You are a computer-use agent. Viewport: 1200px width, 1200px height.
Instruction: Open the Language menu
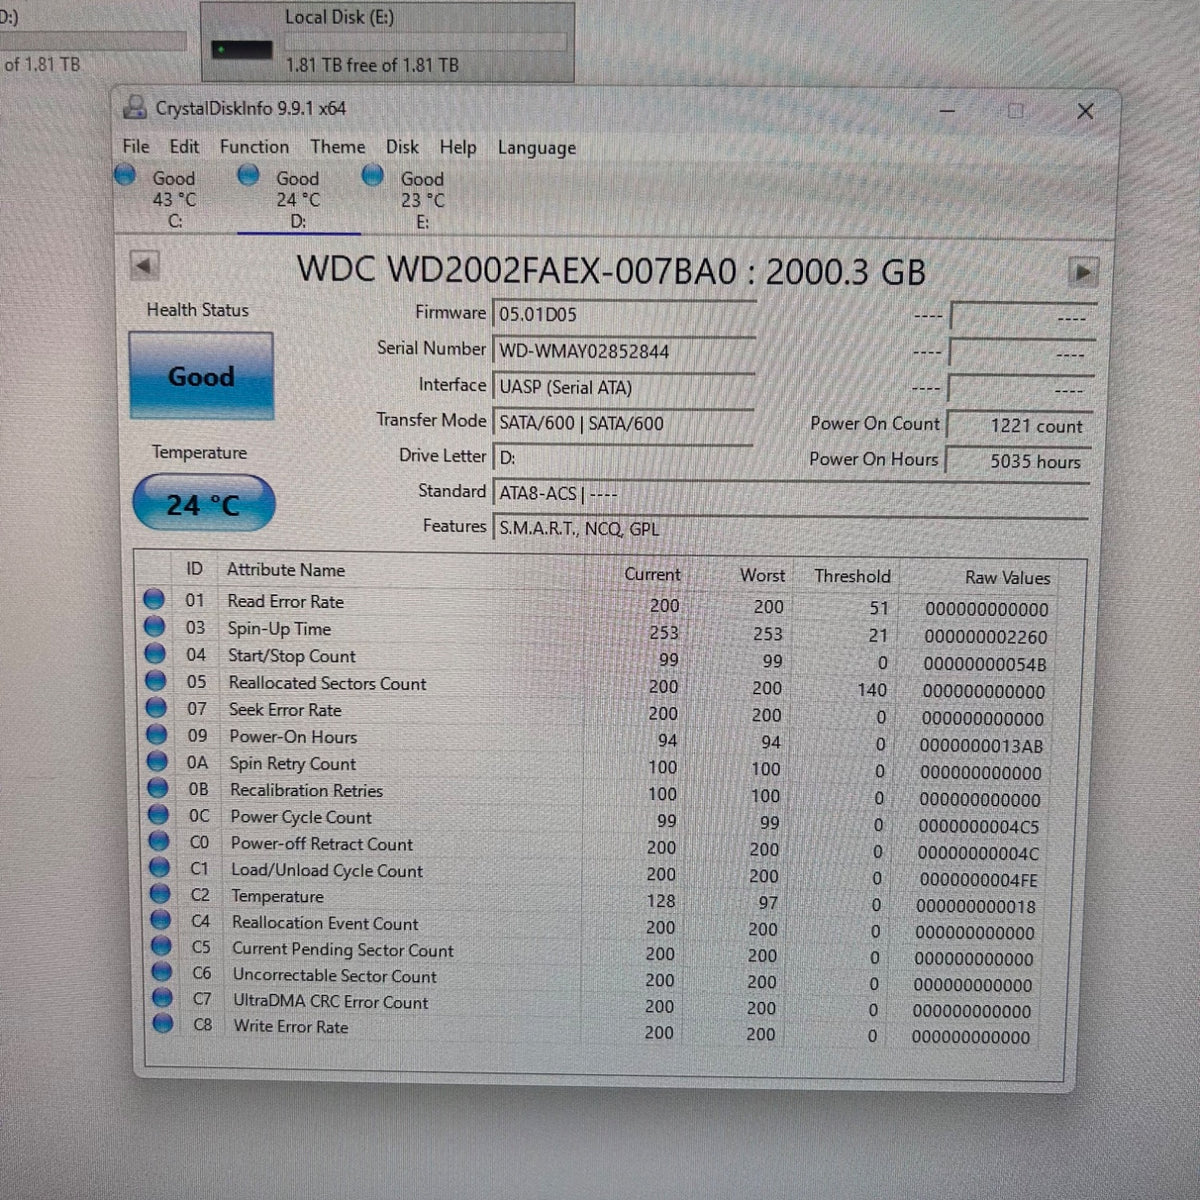(x=537, y=148)
